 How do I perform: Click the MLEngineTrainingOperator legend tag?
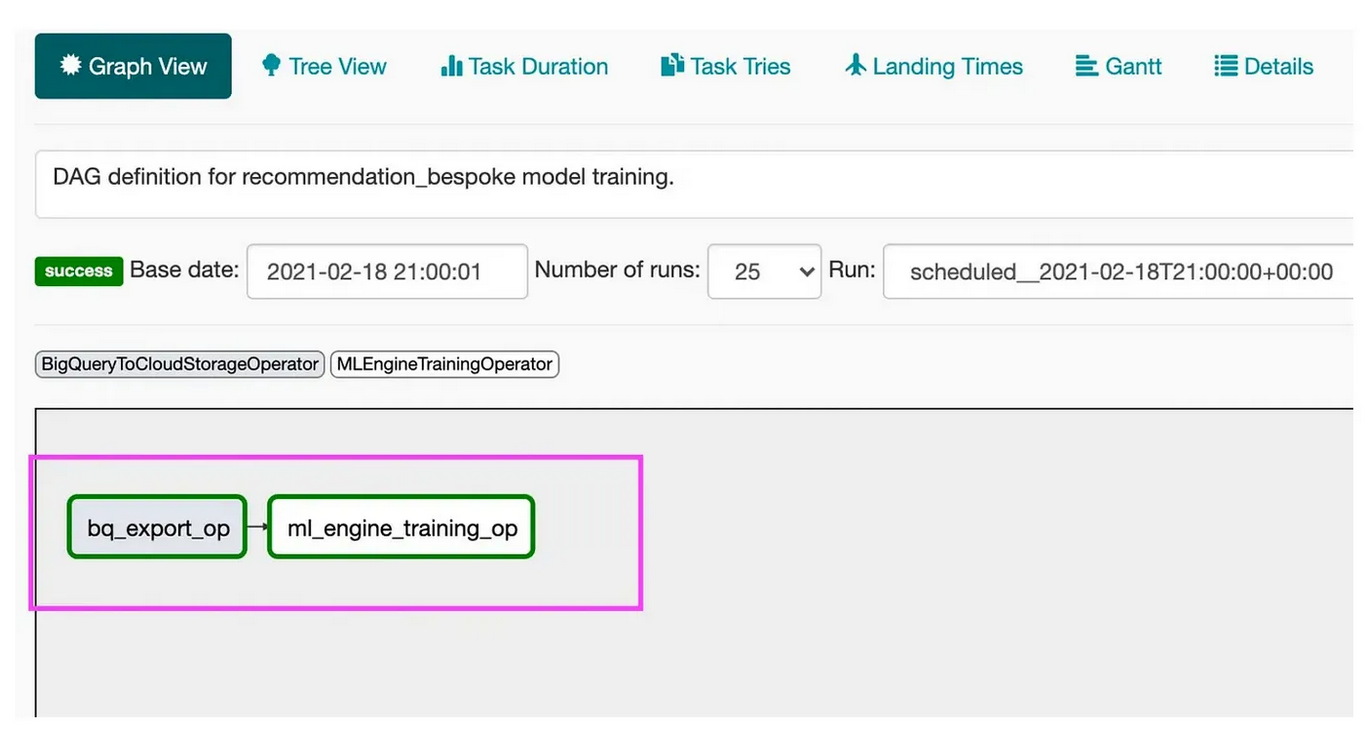click(x=445, y=364)
